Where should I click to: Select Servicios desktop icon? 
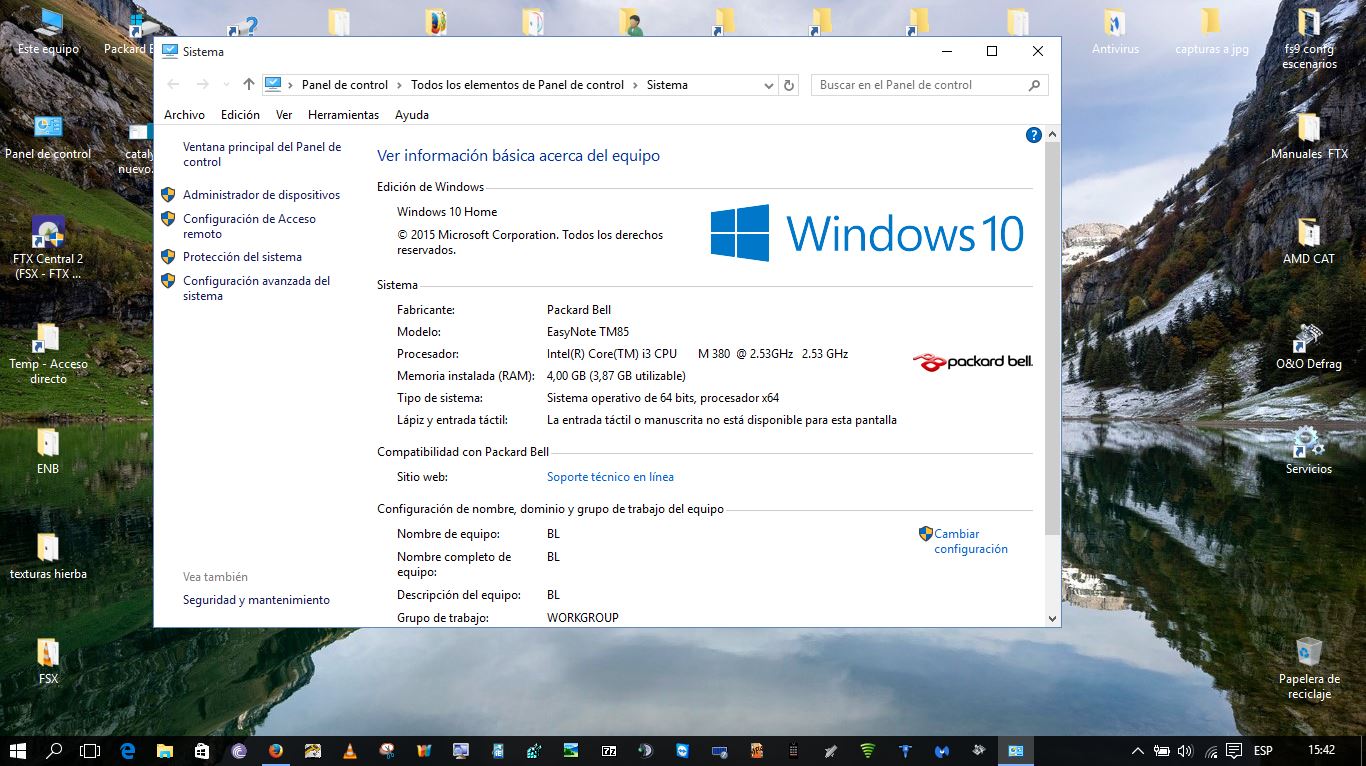point(1309,452)
